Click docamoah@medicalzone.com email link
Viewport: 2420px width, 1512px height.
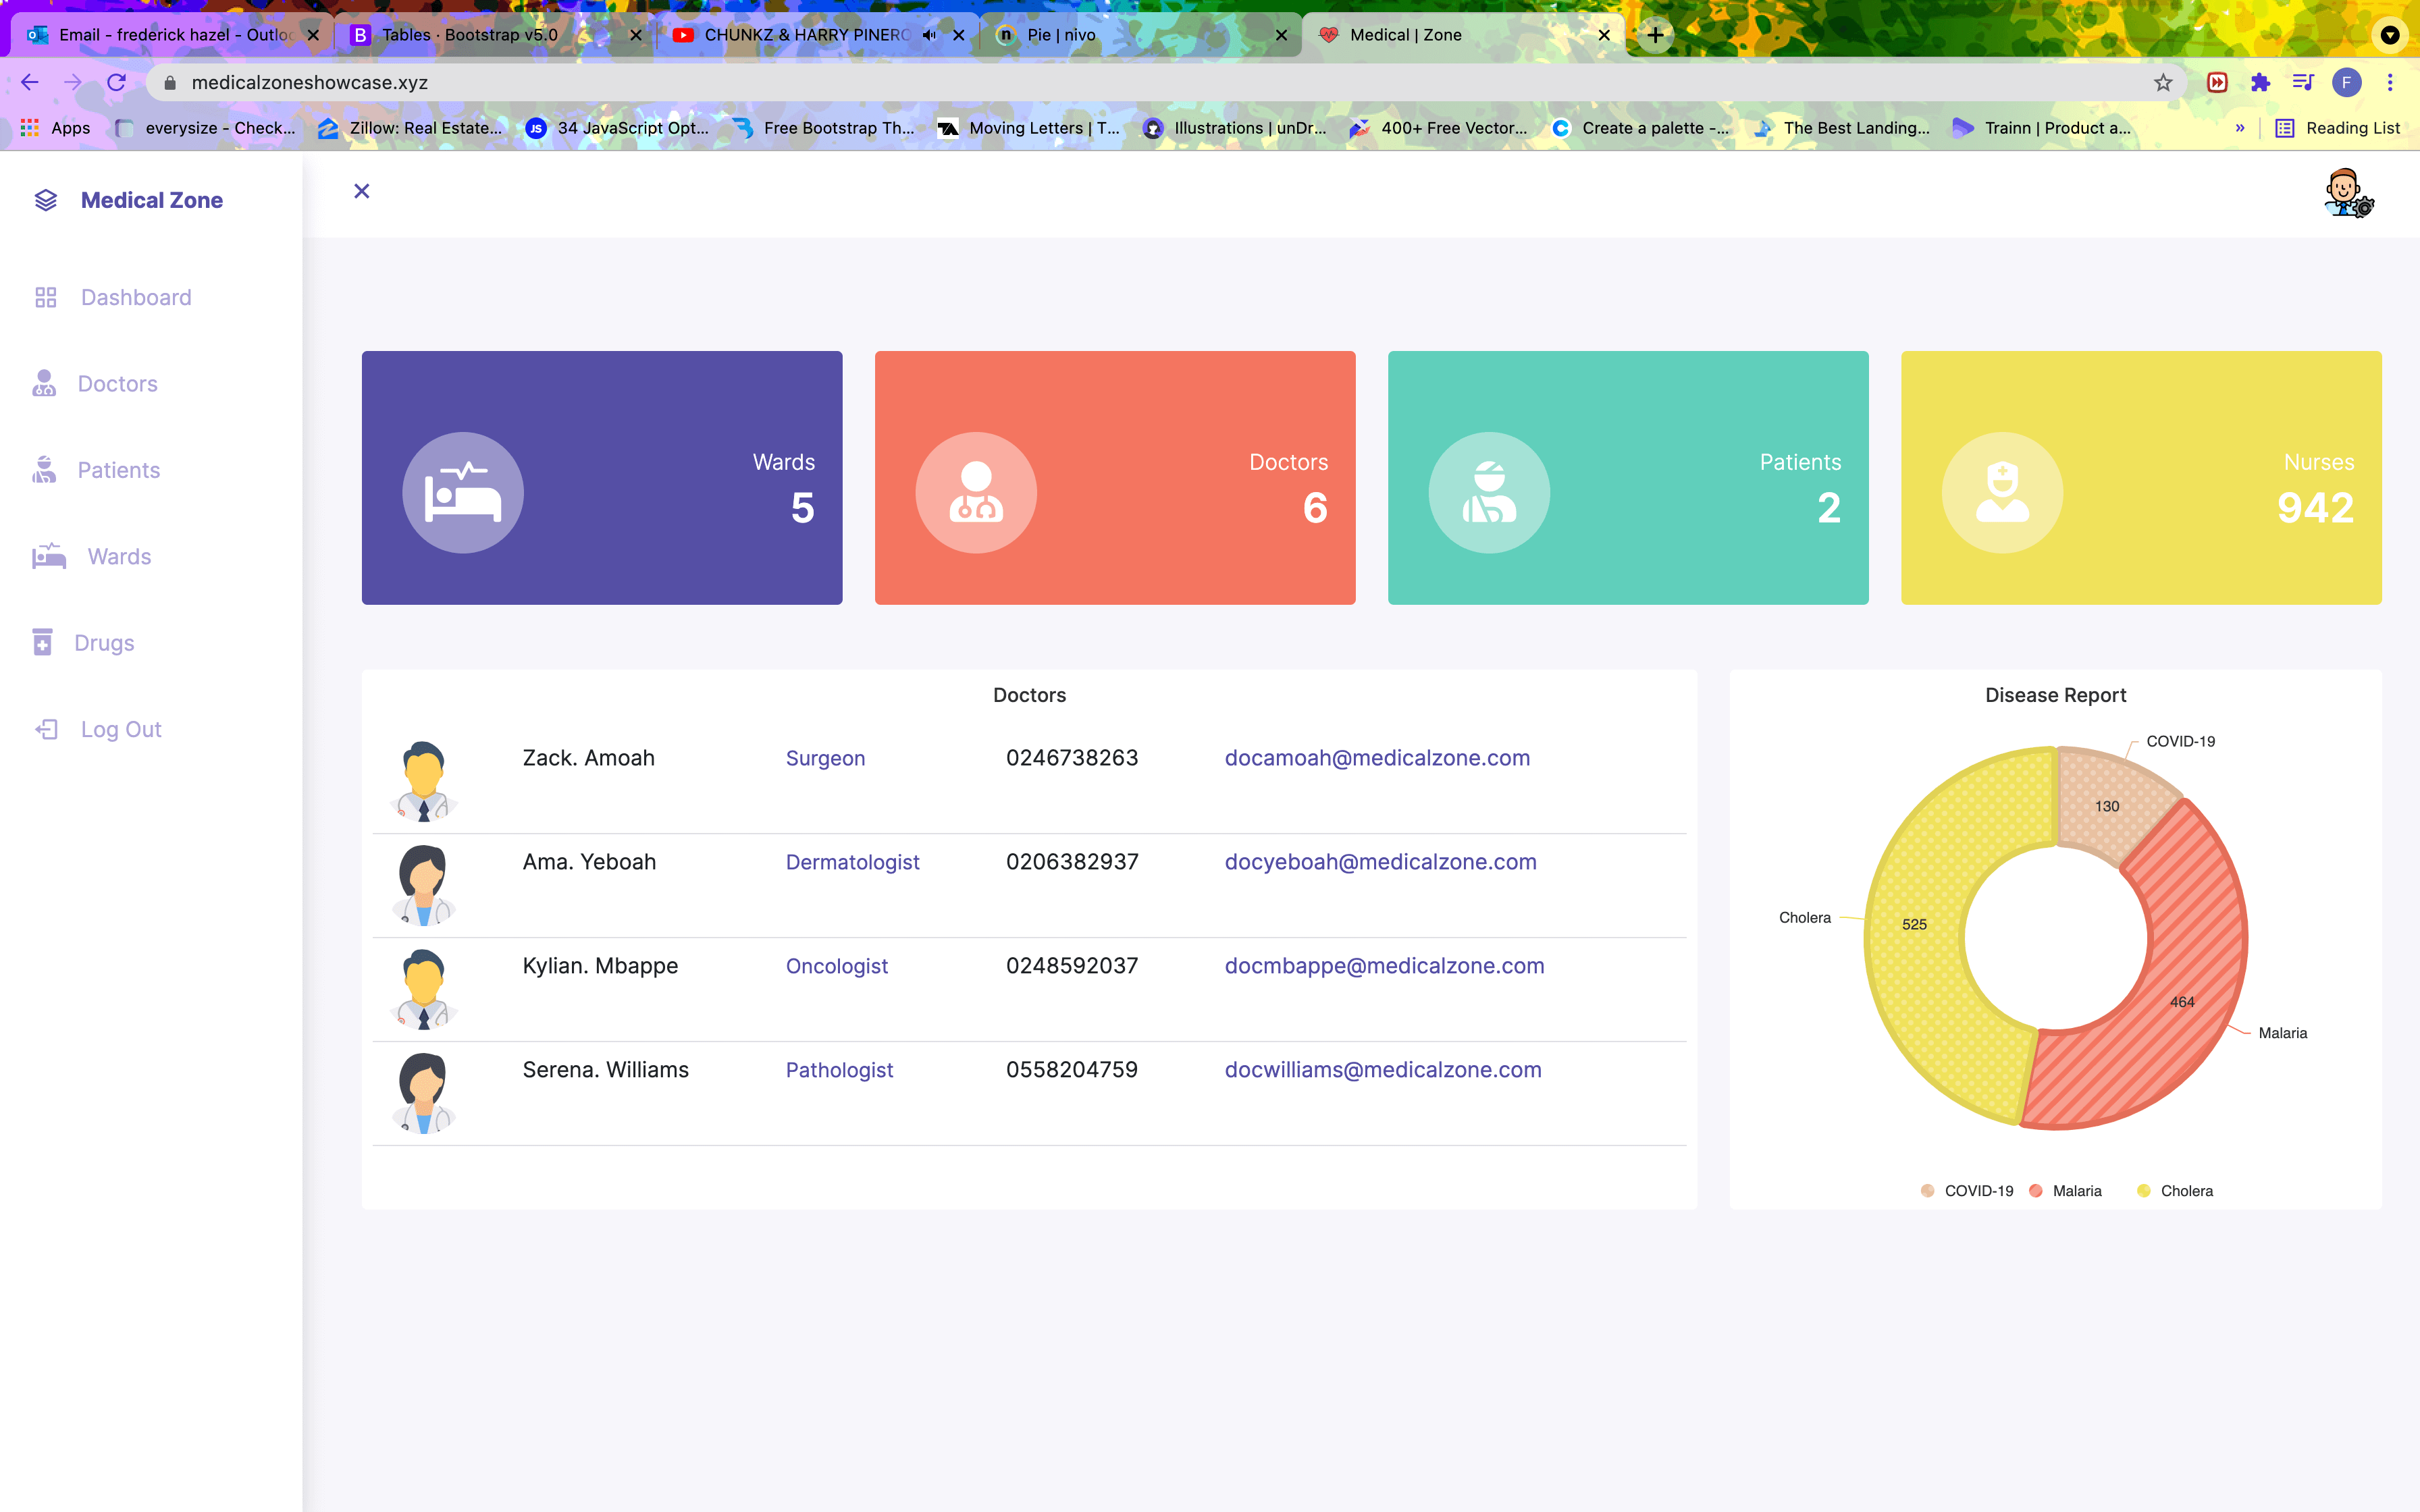point(1376,758)
